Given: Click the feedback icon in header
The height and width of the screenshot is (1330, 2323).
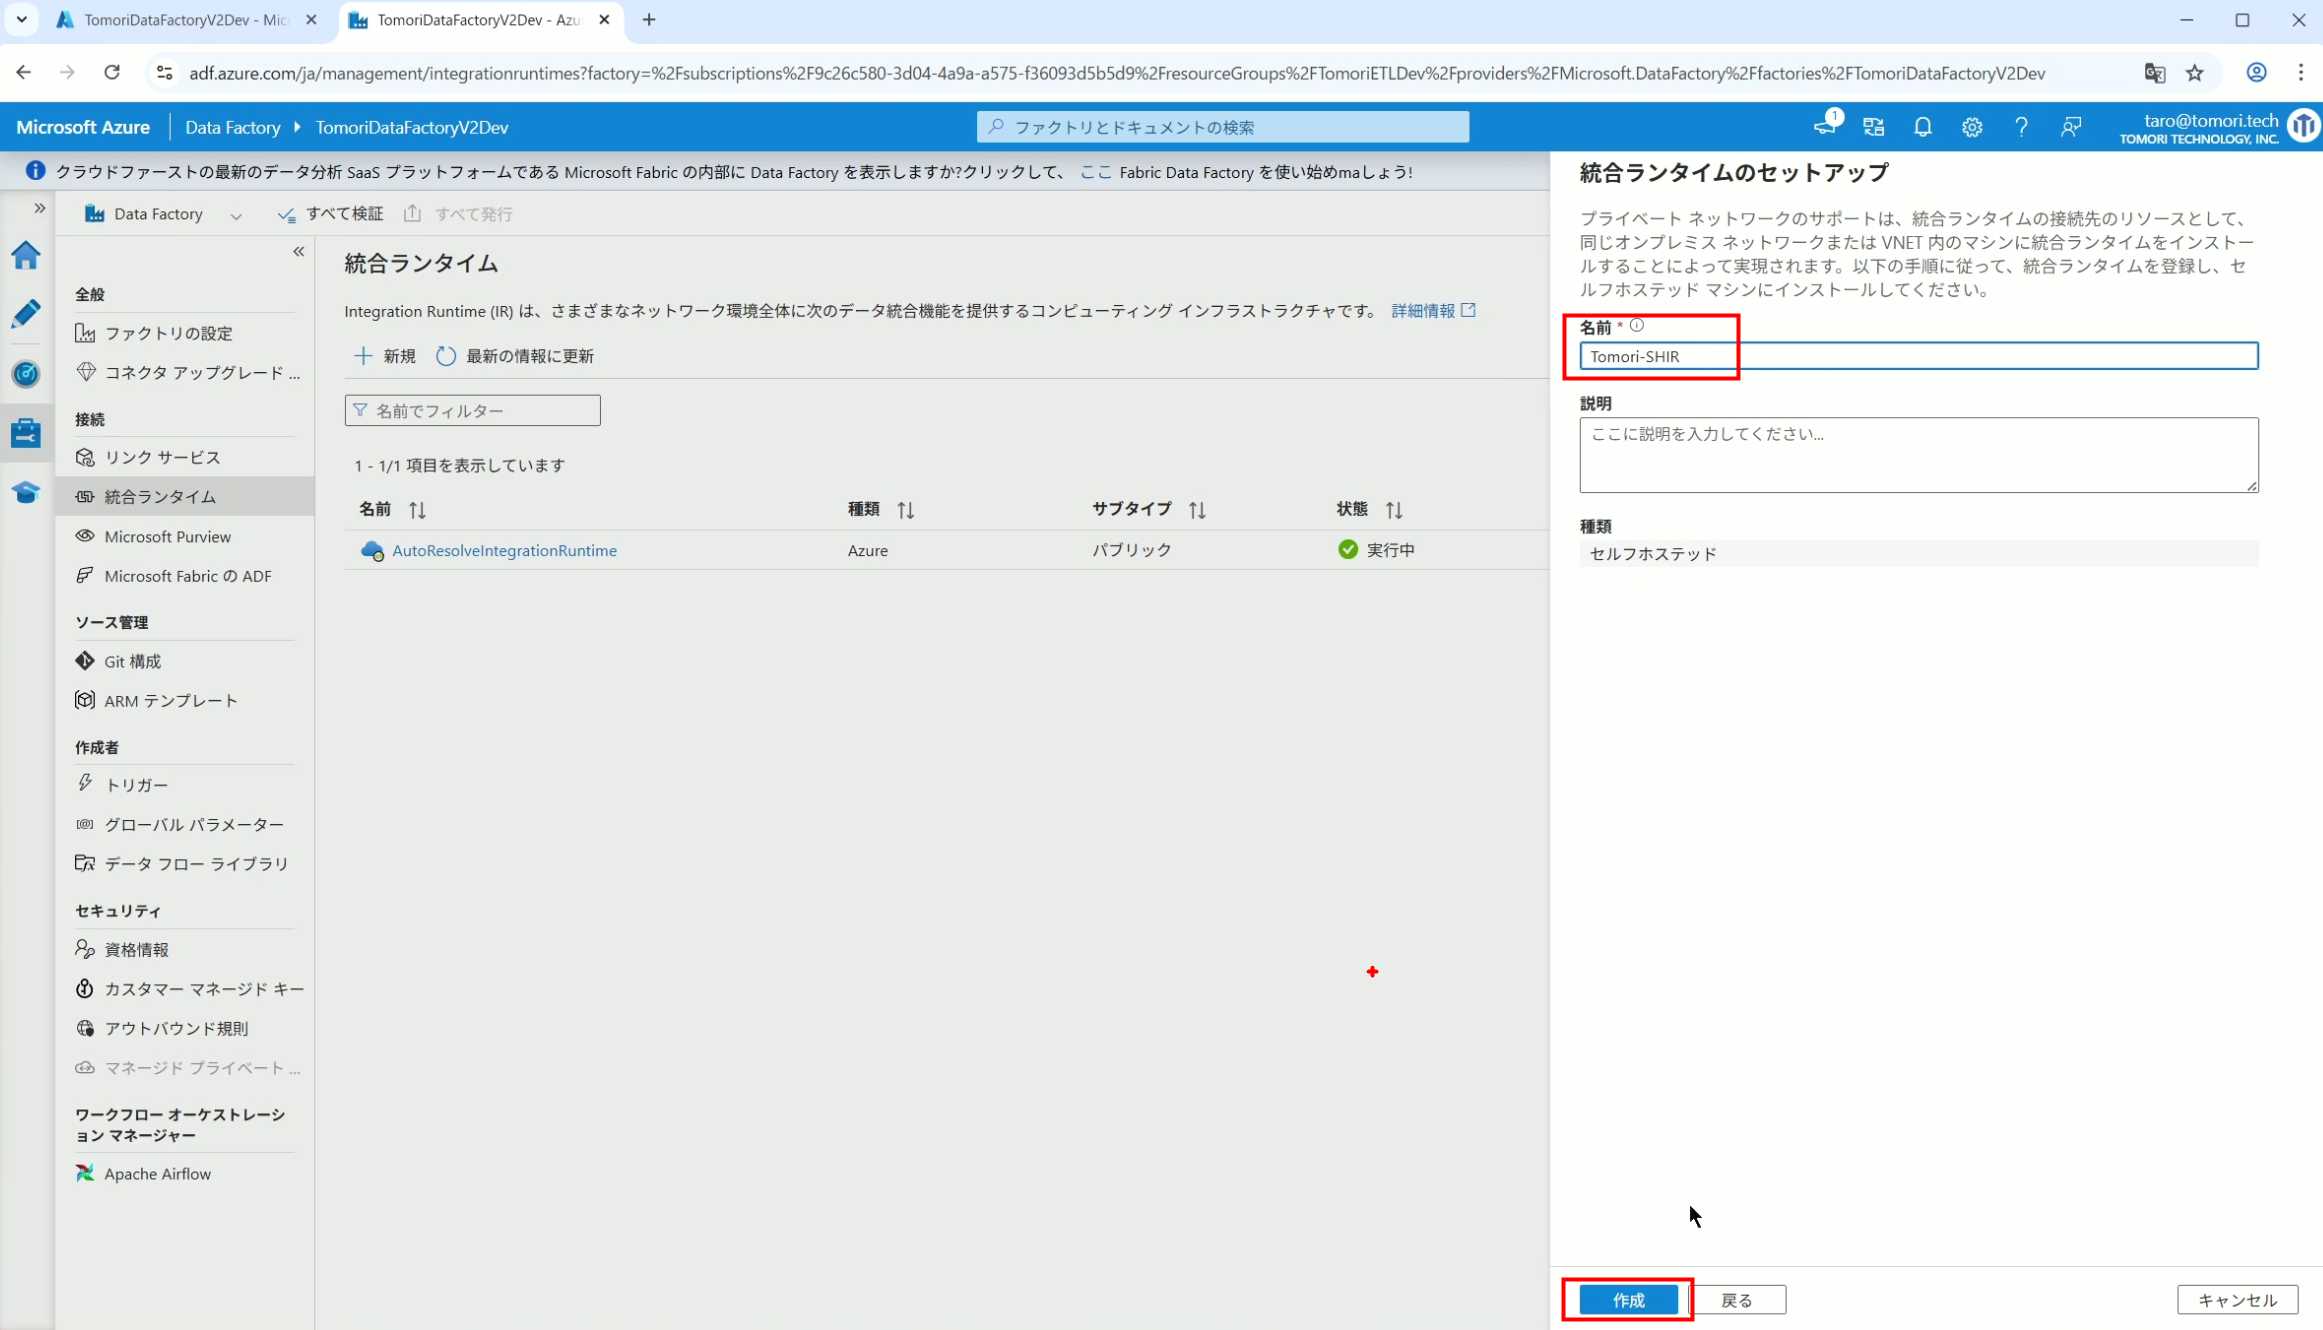Looking at the screenshot, I should pos(2071,127).
